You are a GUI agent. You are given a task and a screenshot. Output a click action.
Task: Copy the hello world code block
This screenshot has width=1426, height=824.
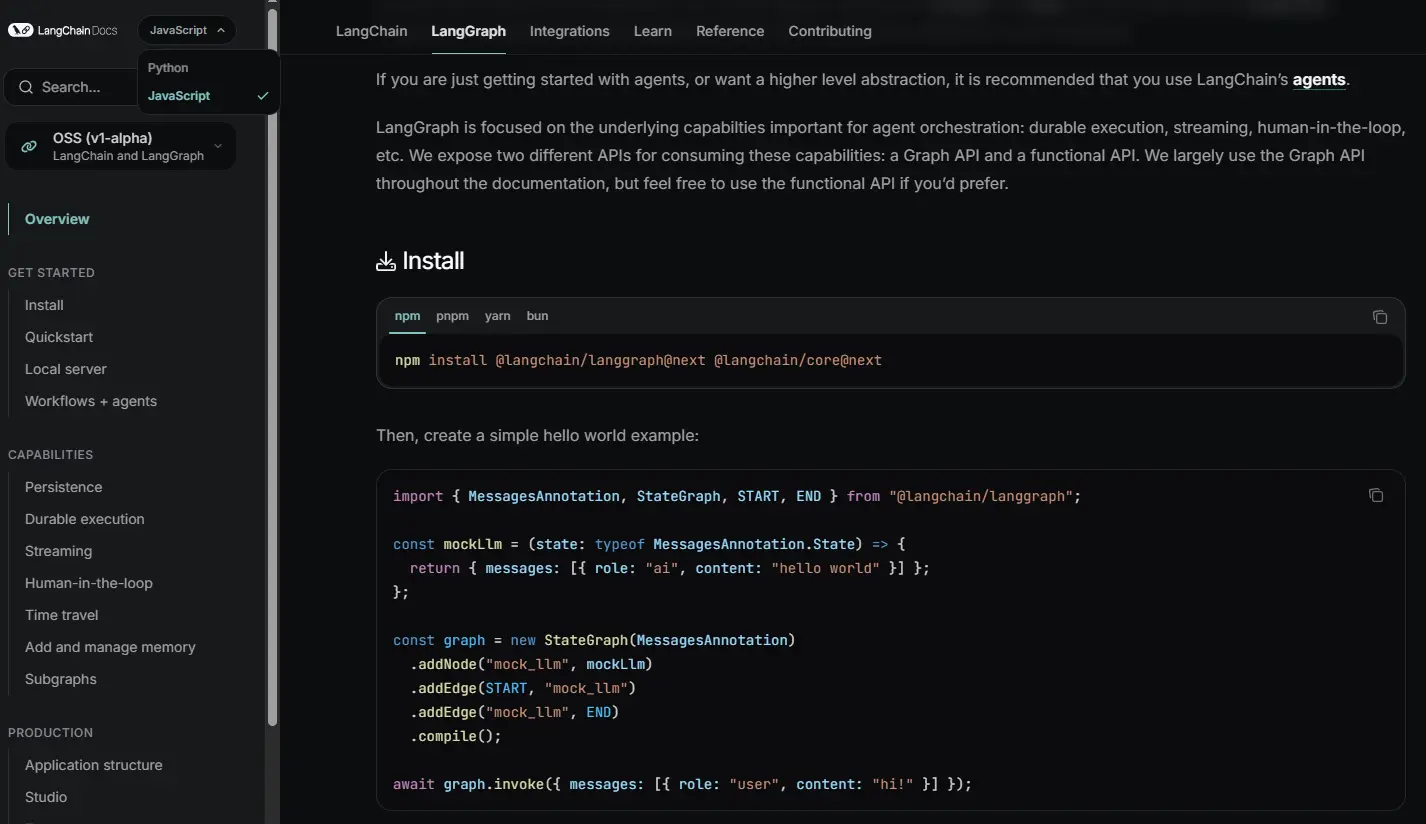coord(1376,495)
